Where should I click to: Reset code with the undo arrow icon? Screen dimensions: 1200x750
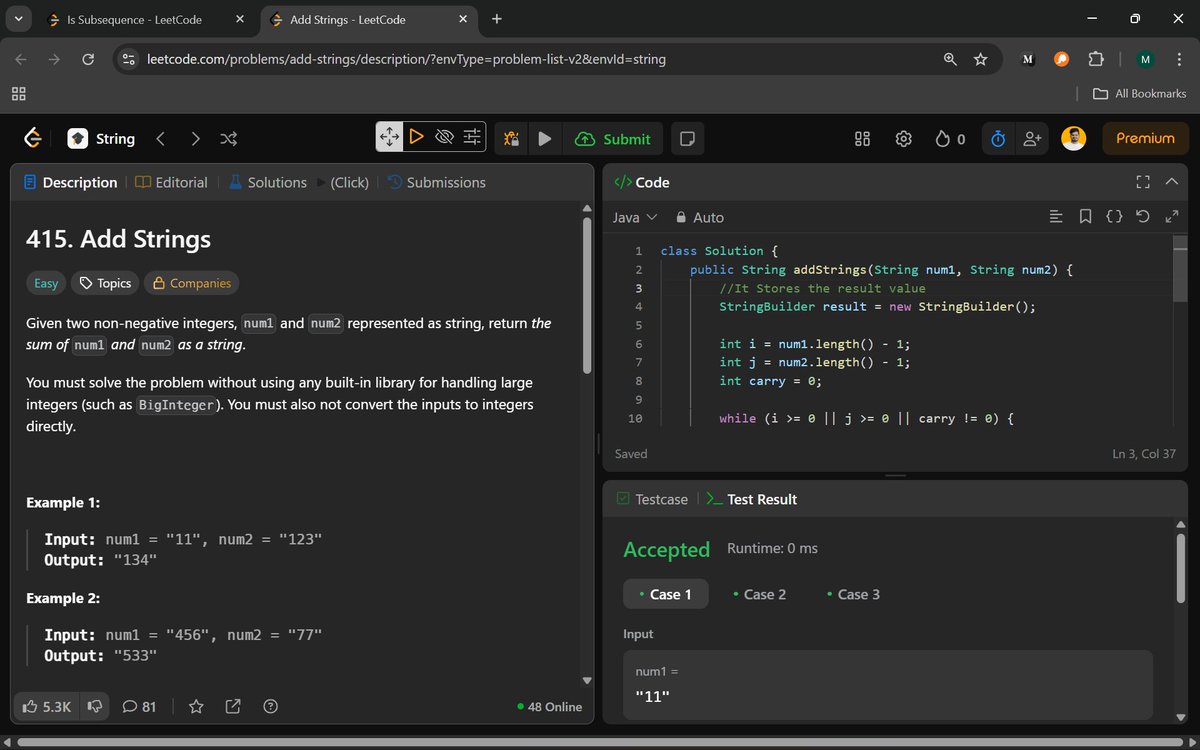click(1143, 217)
